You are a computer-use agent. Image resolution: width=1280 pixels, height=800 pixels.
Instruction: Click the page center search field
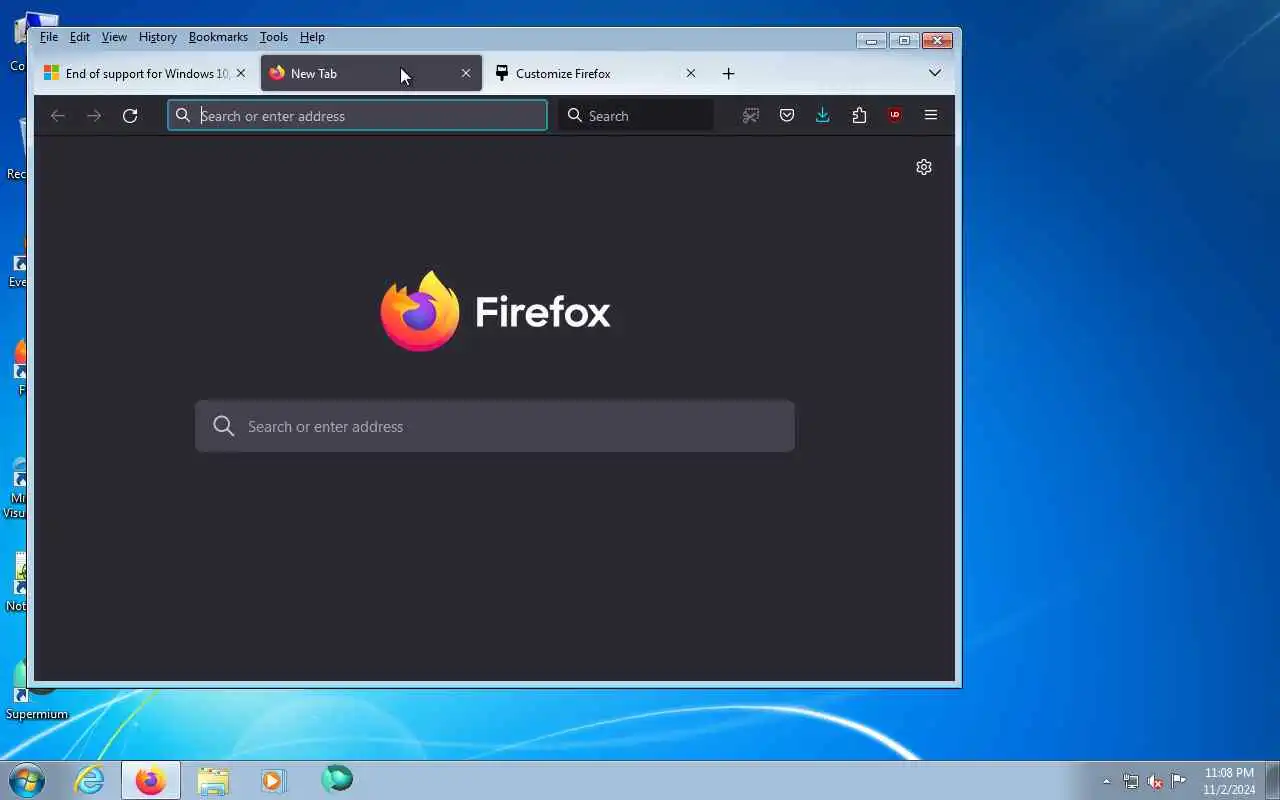(x=495, y=427)
